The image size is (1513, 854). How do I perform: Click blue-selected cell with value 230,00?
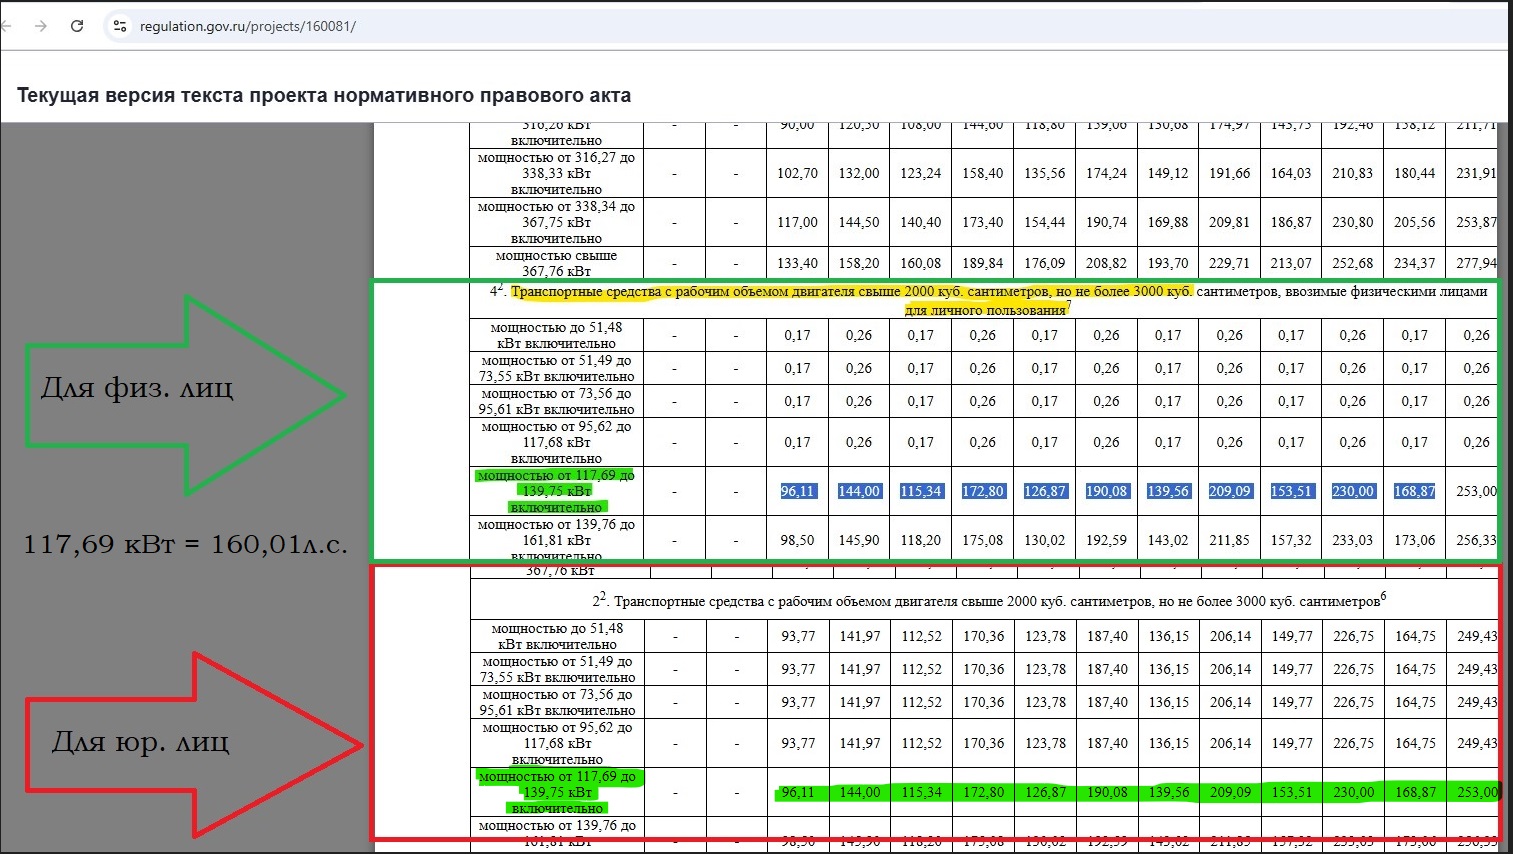pyautogui.click(x=1352, y=491)
